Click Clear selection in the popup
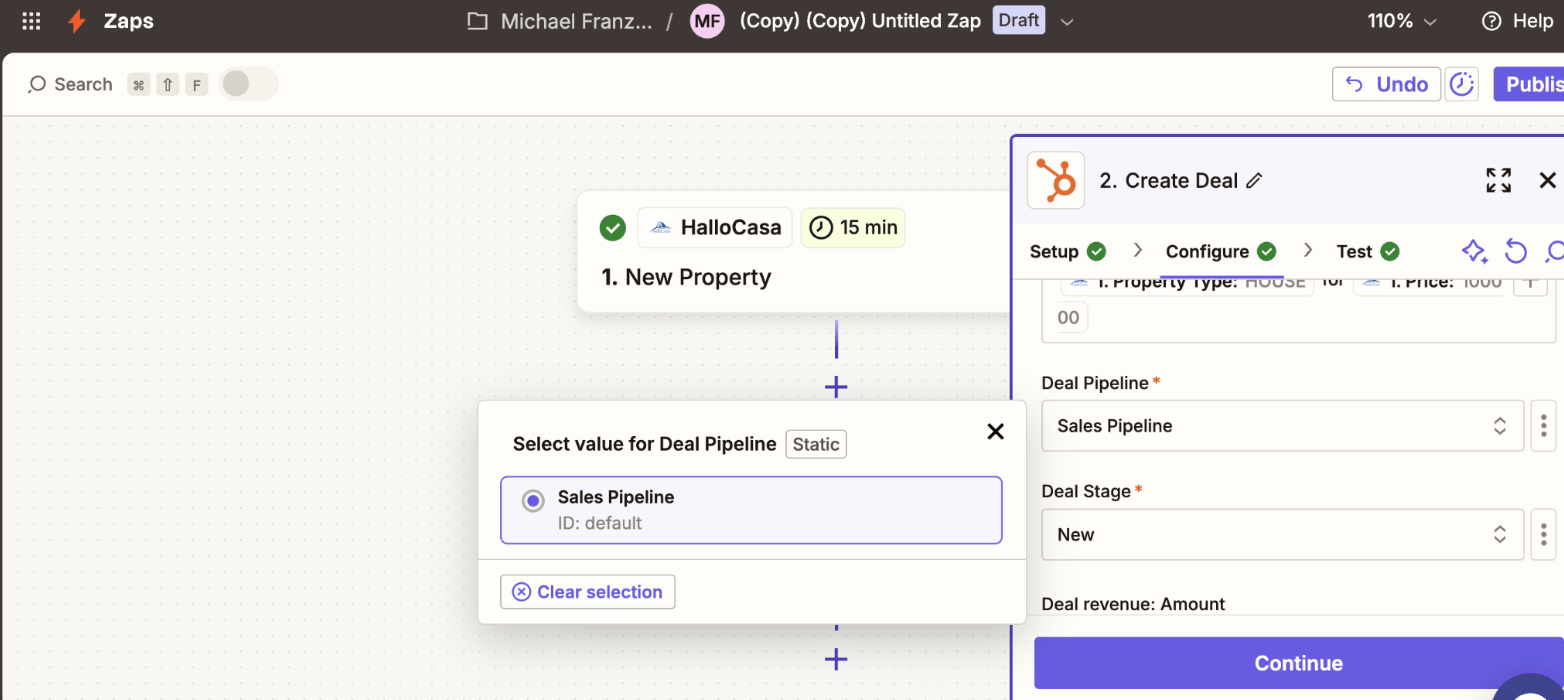Image resolution: width=1564 pixels, height=700 pixels. (x=588, y=592)
